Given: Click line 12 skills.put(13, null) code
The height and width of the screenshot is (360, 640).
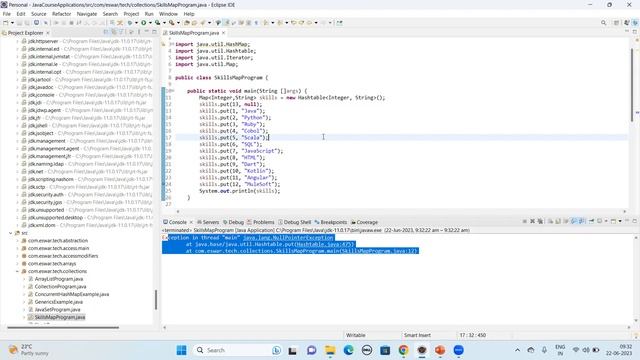Looking at the screenshot, I should [x=231, y=104].
